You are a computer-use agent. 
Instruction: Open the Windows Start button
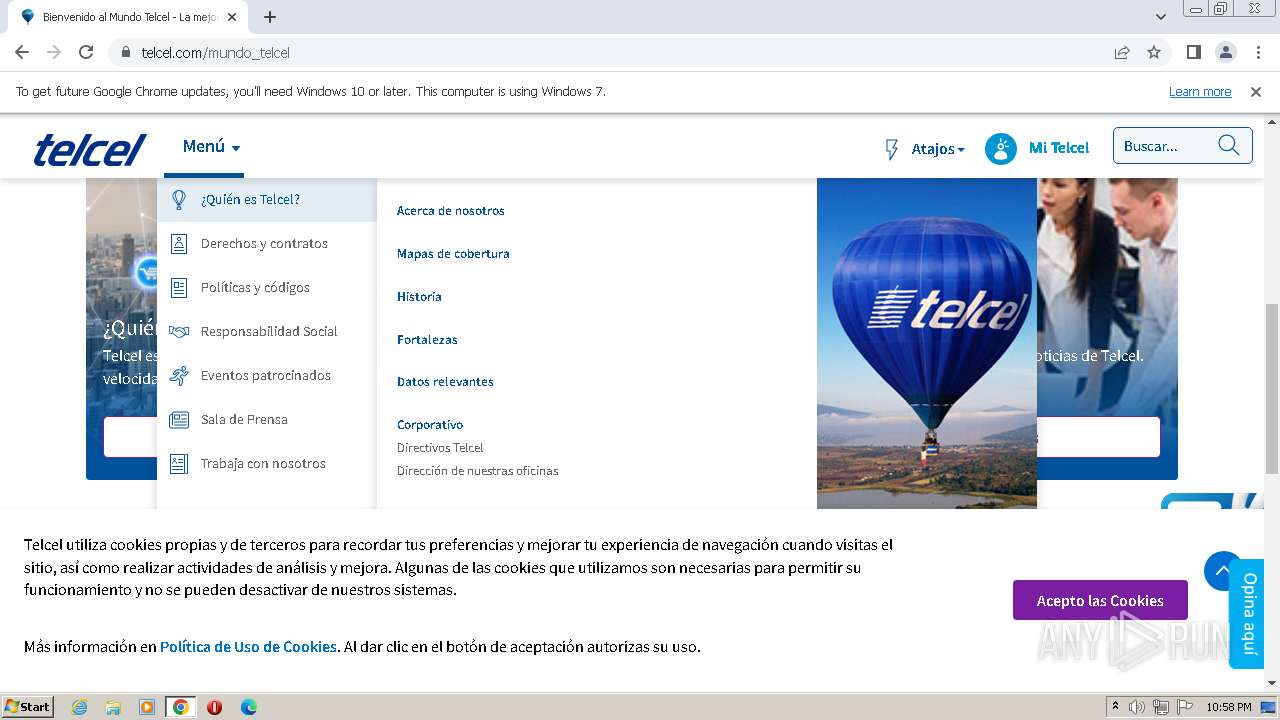pyautogui.click(x=28, y=707)
